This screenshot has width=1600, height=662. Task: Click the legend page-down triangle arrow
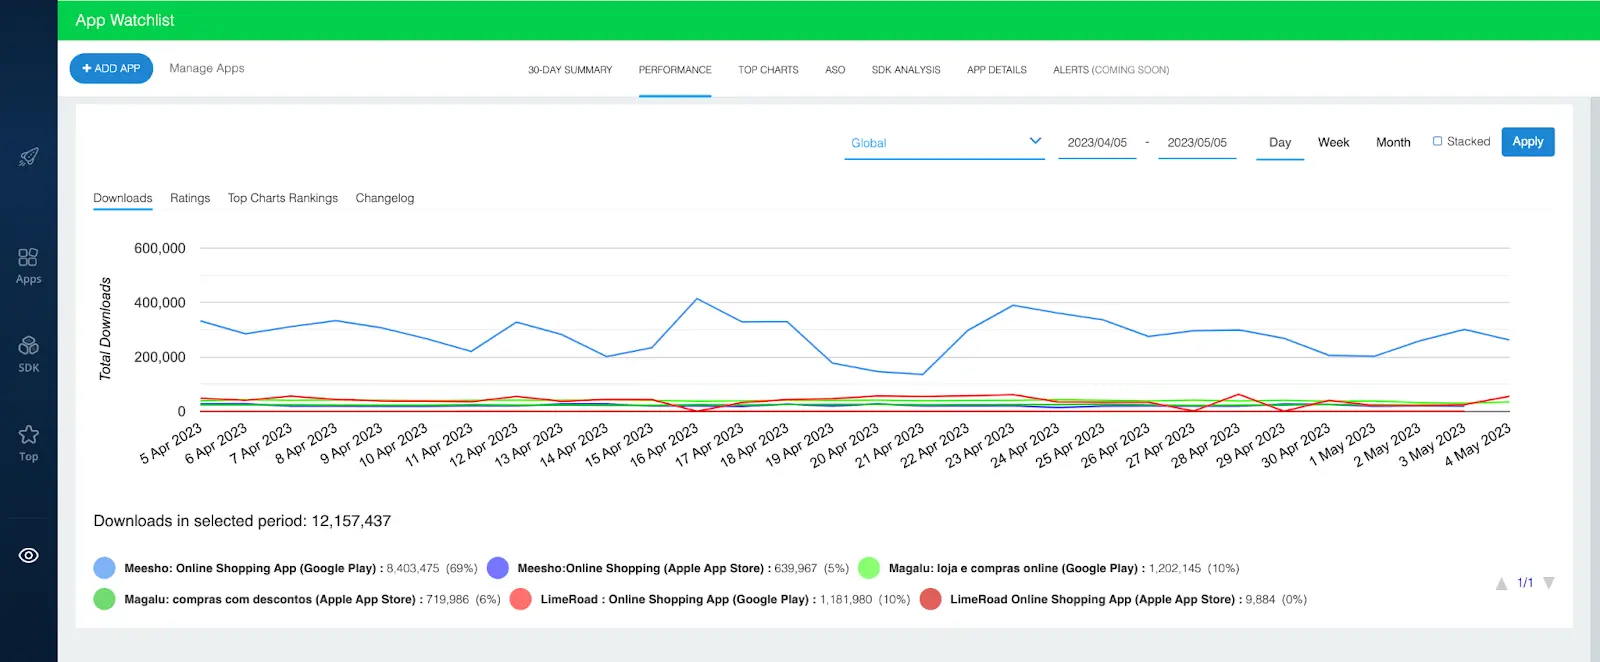click(1549, 583)
